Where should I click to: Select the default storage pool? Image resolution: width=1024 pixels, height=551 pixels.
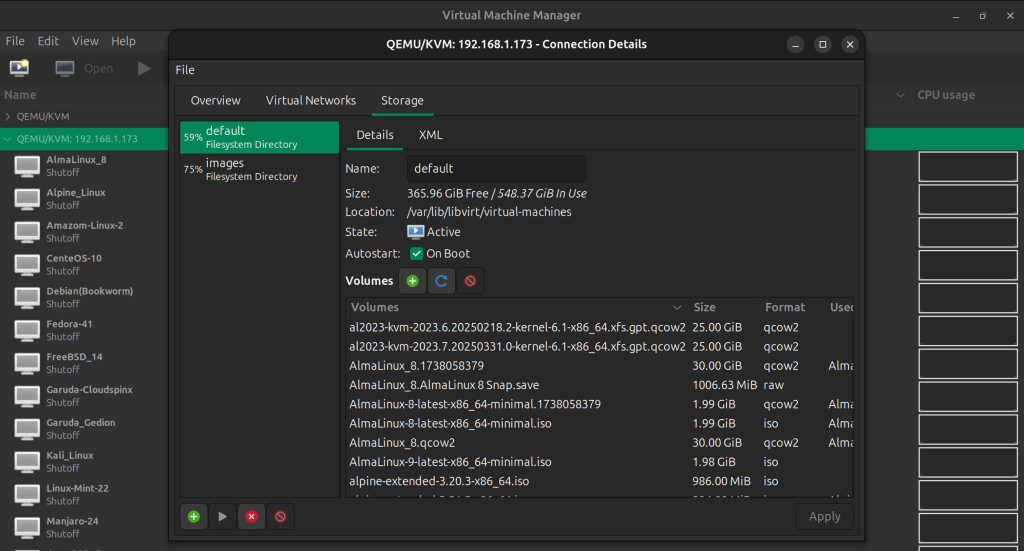[259, 137]
